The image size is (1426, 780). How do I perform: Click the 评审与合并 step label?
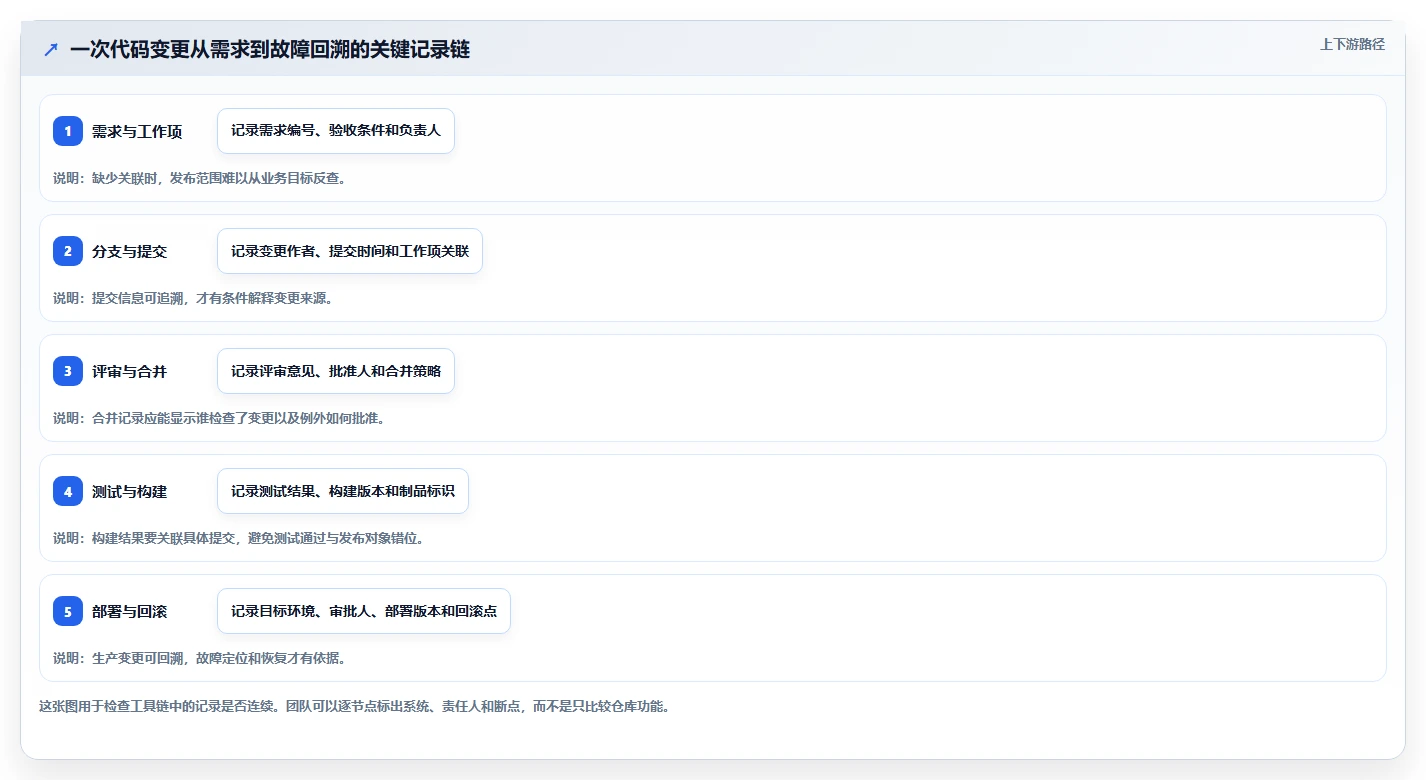click(x=130, y=371)
